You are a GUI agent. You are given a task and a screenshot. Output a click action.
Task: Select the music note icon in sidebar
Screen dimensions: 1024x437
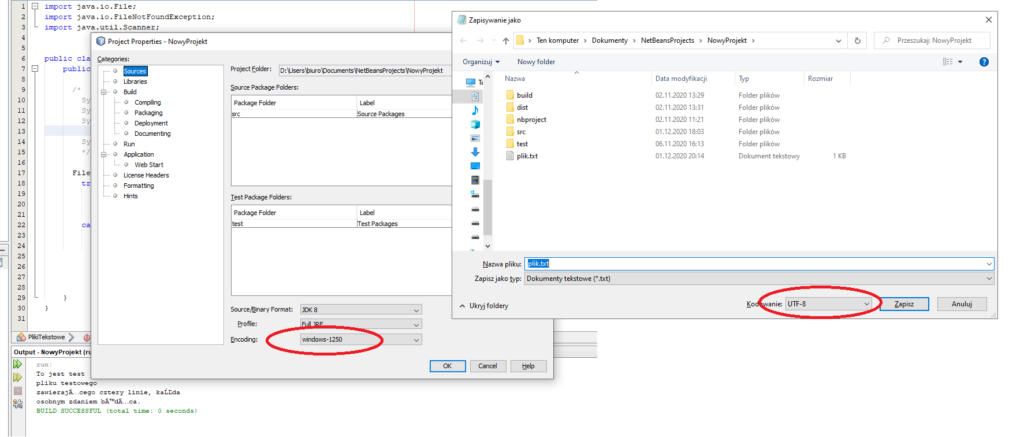point(475,111)
